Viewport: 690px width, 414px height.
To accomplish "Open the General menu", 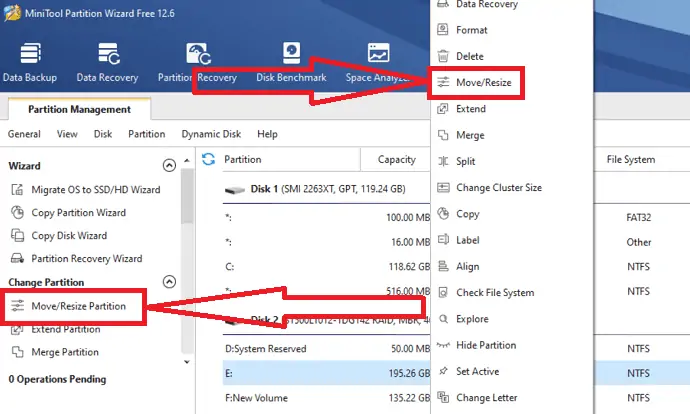I will 24,134.
